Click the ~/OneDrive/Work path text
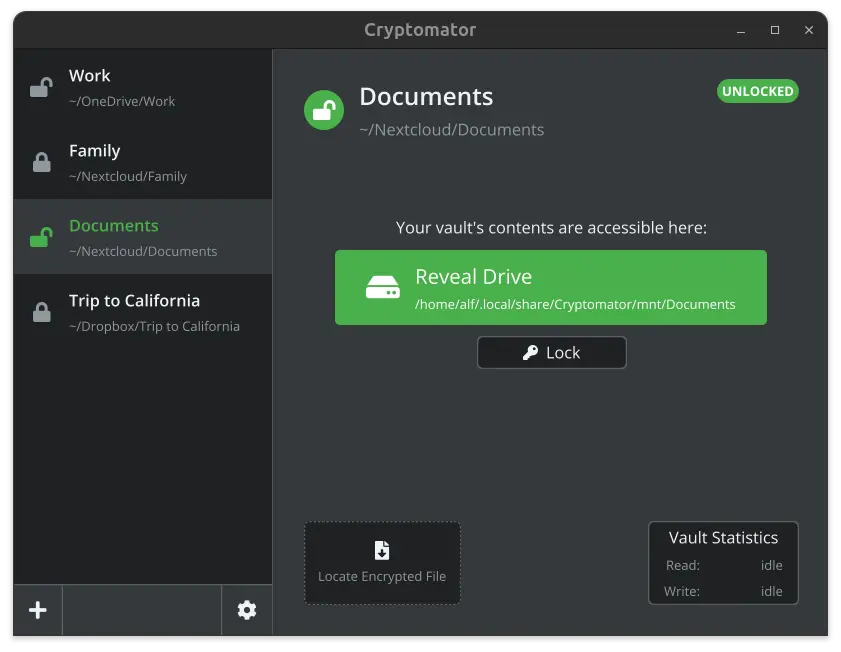The width and height of the screenshot is (841, 652). pyautogui.click(x=122, y=101)
